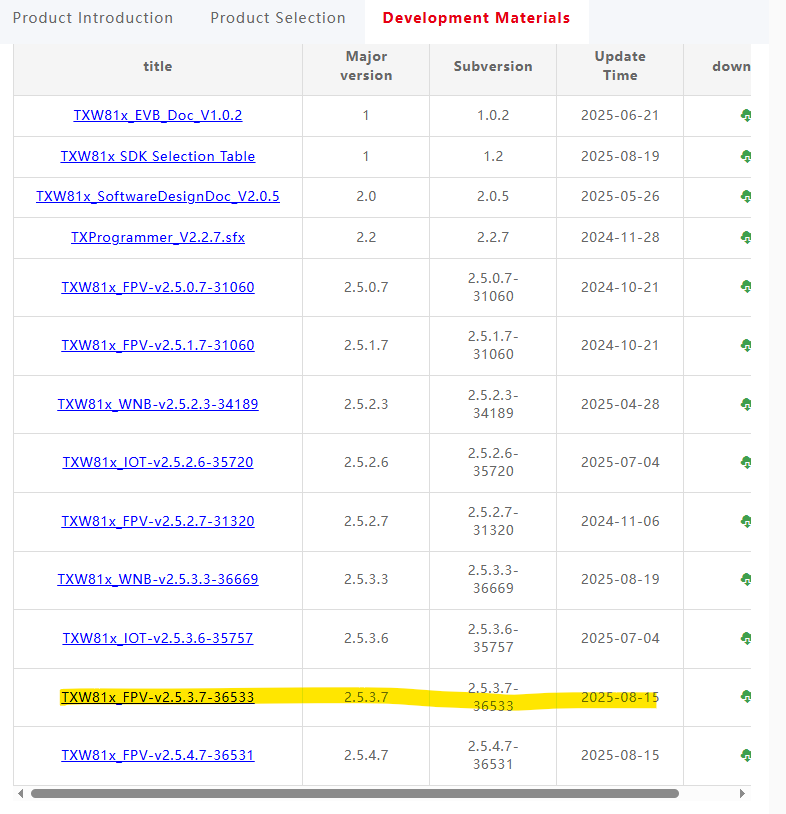Switch to Product Introduction tab
Screen dimensions: 786x814
(93, 18)
